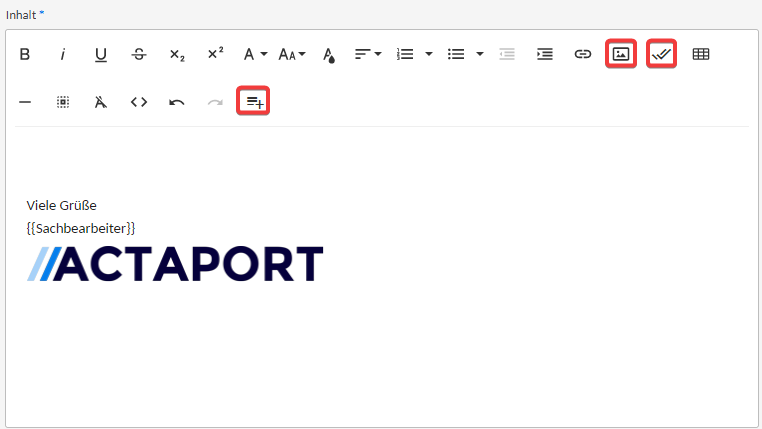The width and height of the screenshot is (762, 429).
Task: Click the double checkmark icon
Action: coord(661,54)
